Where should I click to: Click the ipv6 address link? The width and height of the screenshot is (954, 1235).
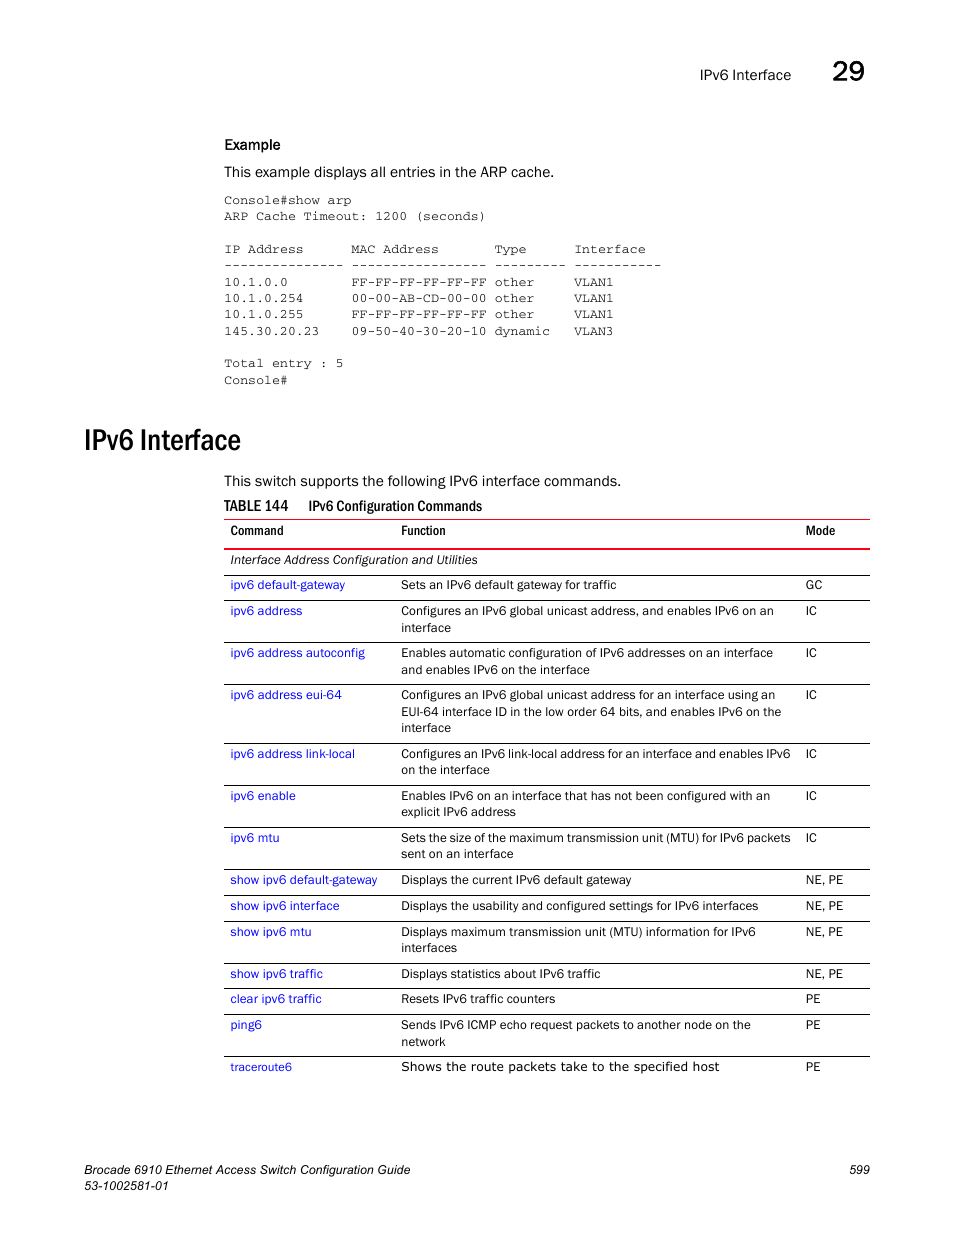click(266, 611)
